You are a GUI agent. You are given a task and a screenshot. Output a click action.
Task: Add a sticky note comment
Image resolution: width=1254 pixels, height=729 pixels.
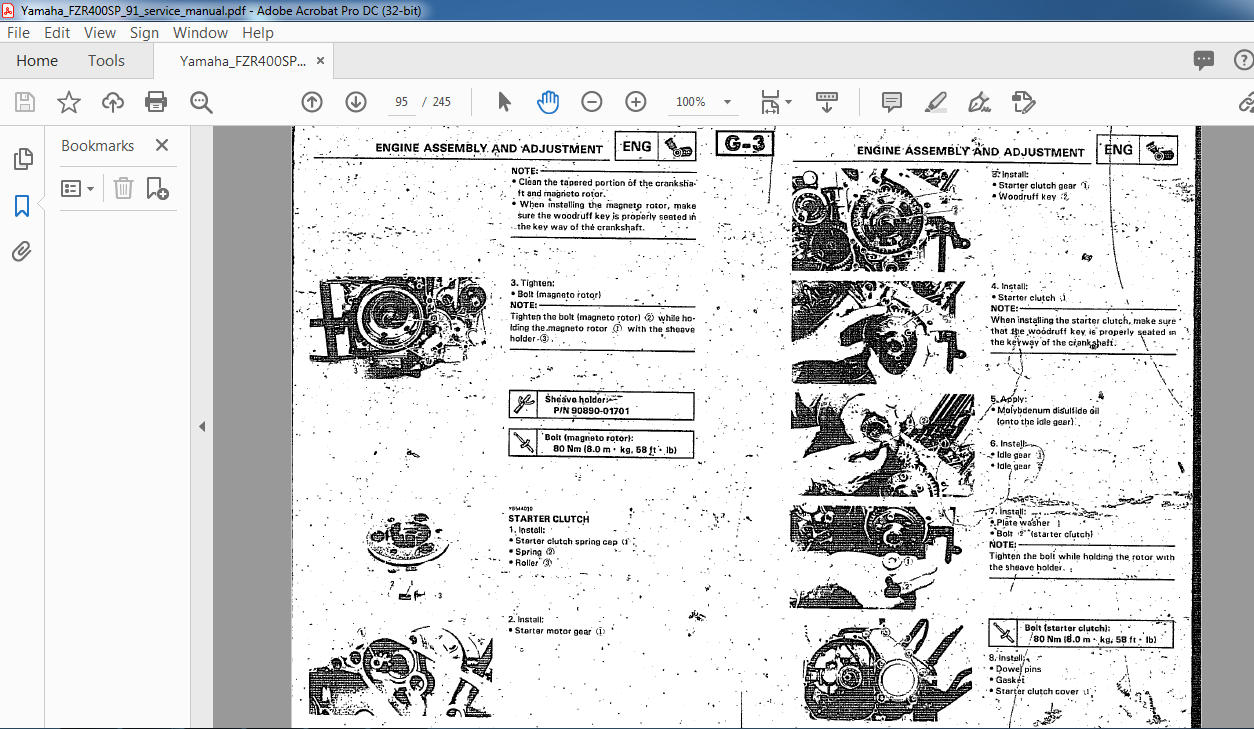891,102
